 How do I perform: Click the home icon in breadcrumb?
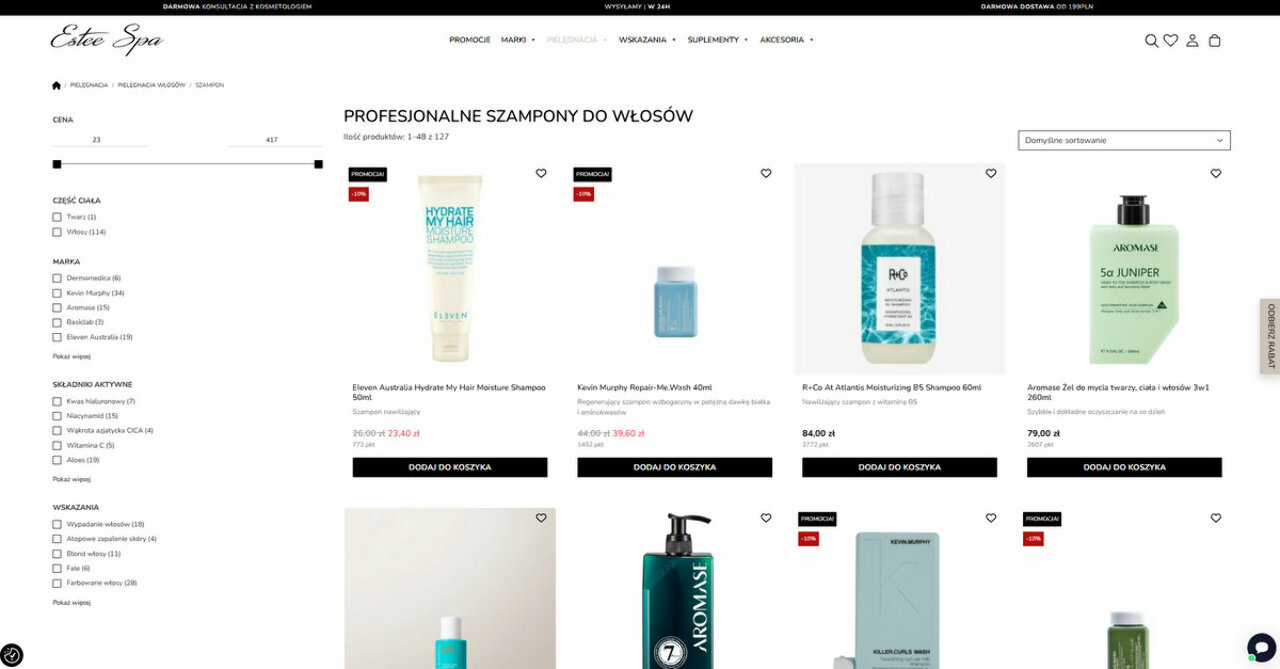click(x=56, y=85)
